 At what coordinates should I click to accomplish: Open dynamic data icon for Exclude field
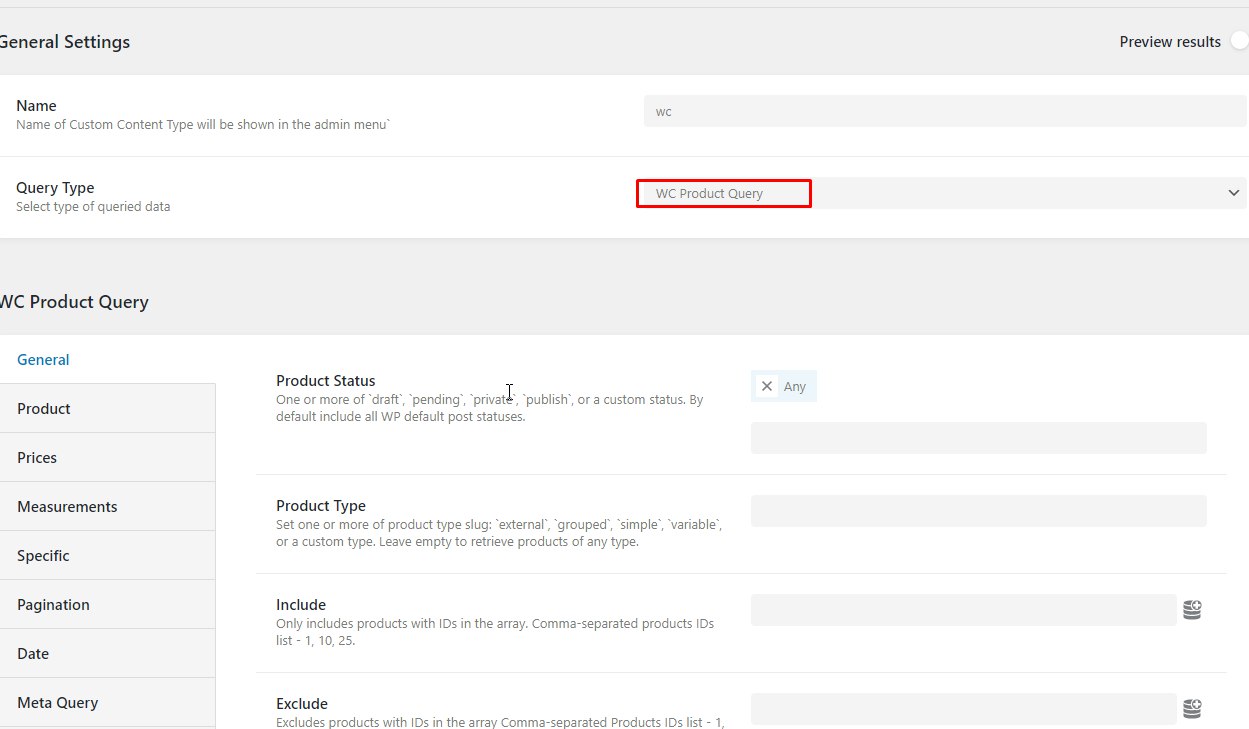(1192, 709)
